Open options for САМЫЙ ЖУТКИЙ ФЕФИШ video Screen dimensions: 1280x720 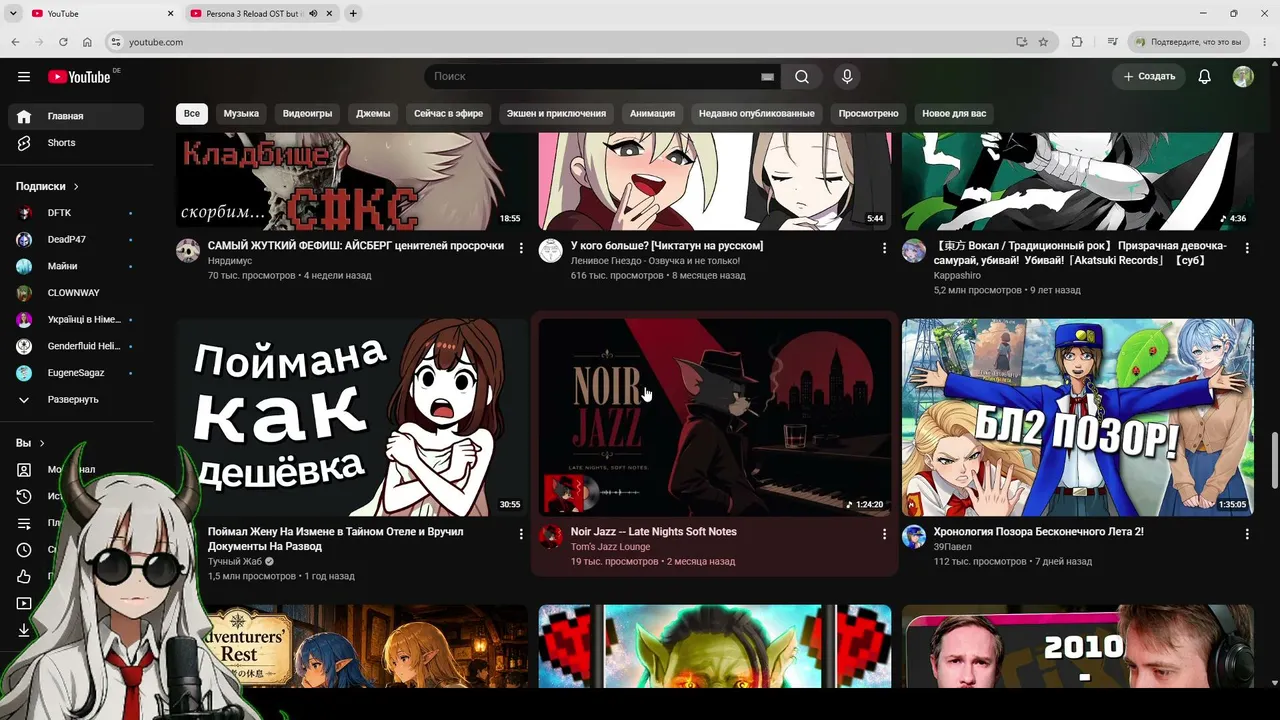tap(521, 248)
